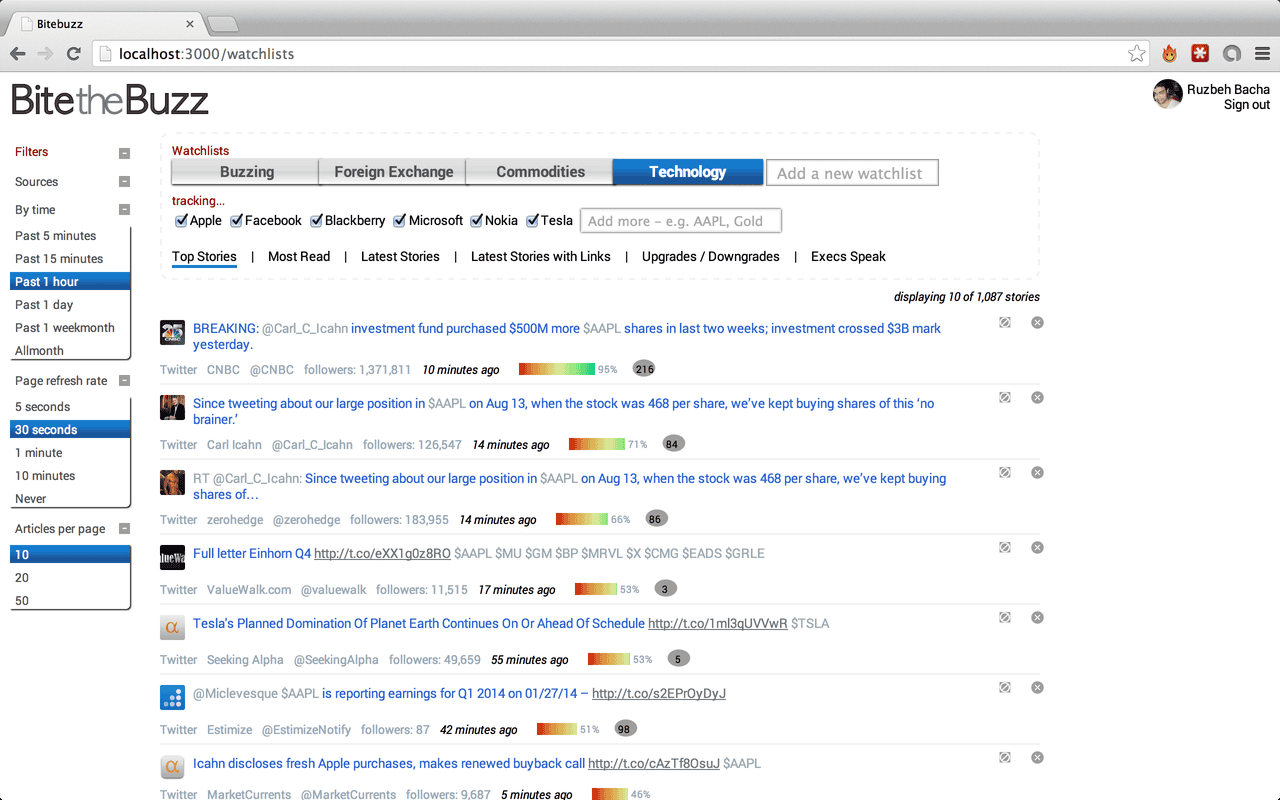Open the Most Read stories view
This screenshot has width=1280, height=800.
coord(299,257)
